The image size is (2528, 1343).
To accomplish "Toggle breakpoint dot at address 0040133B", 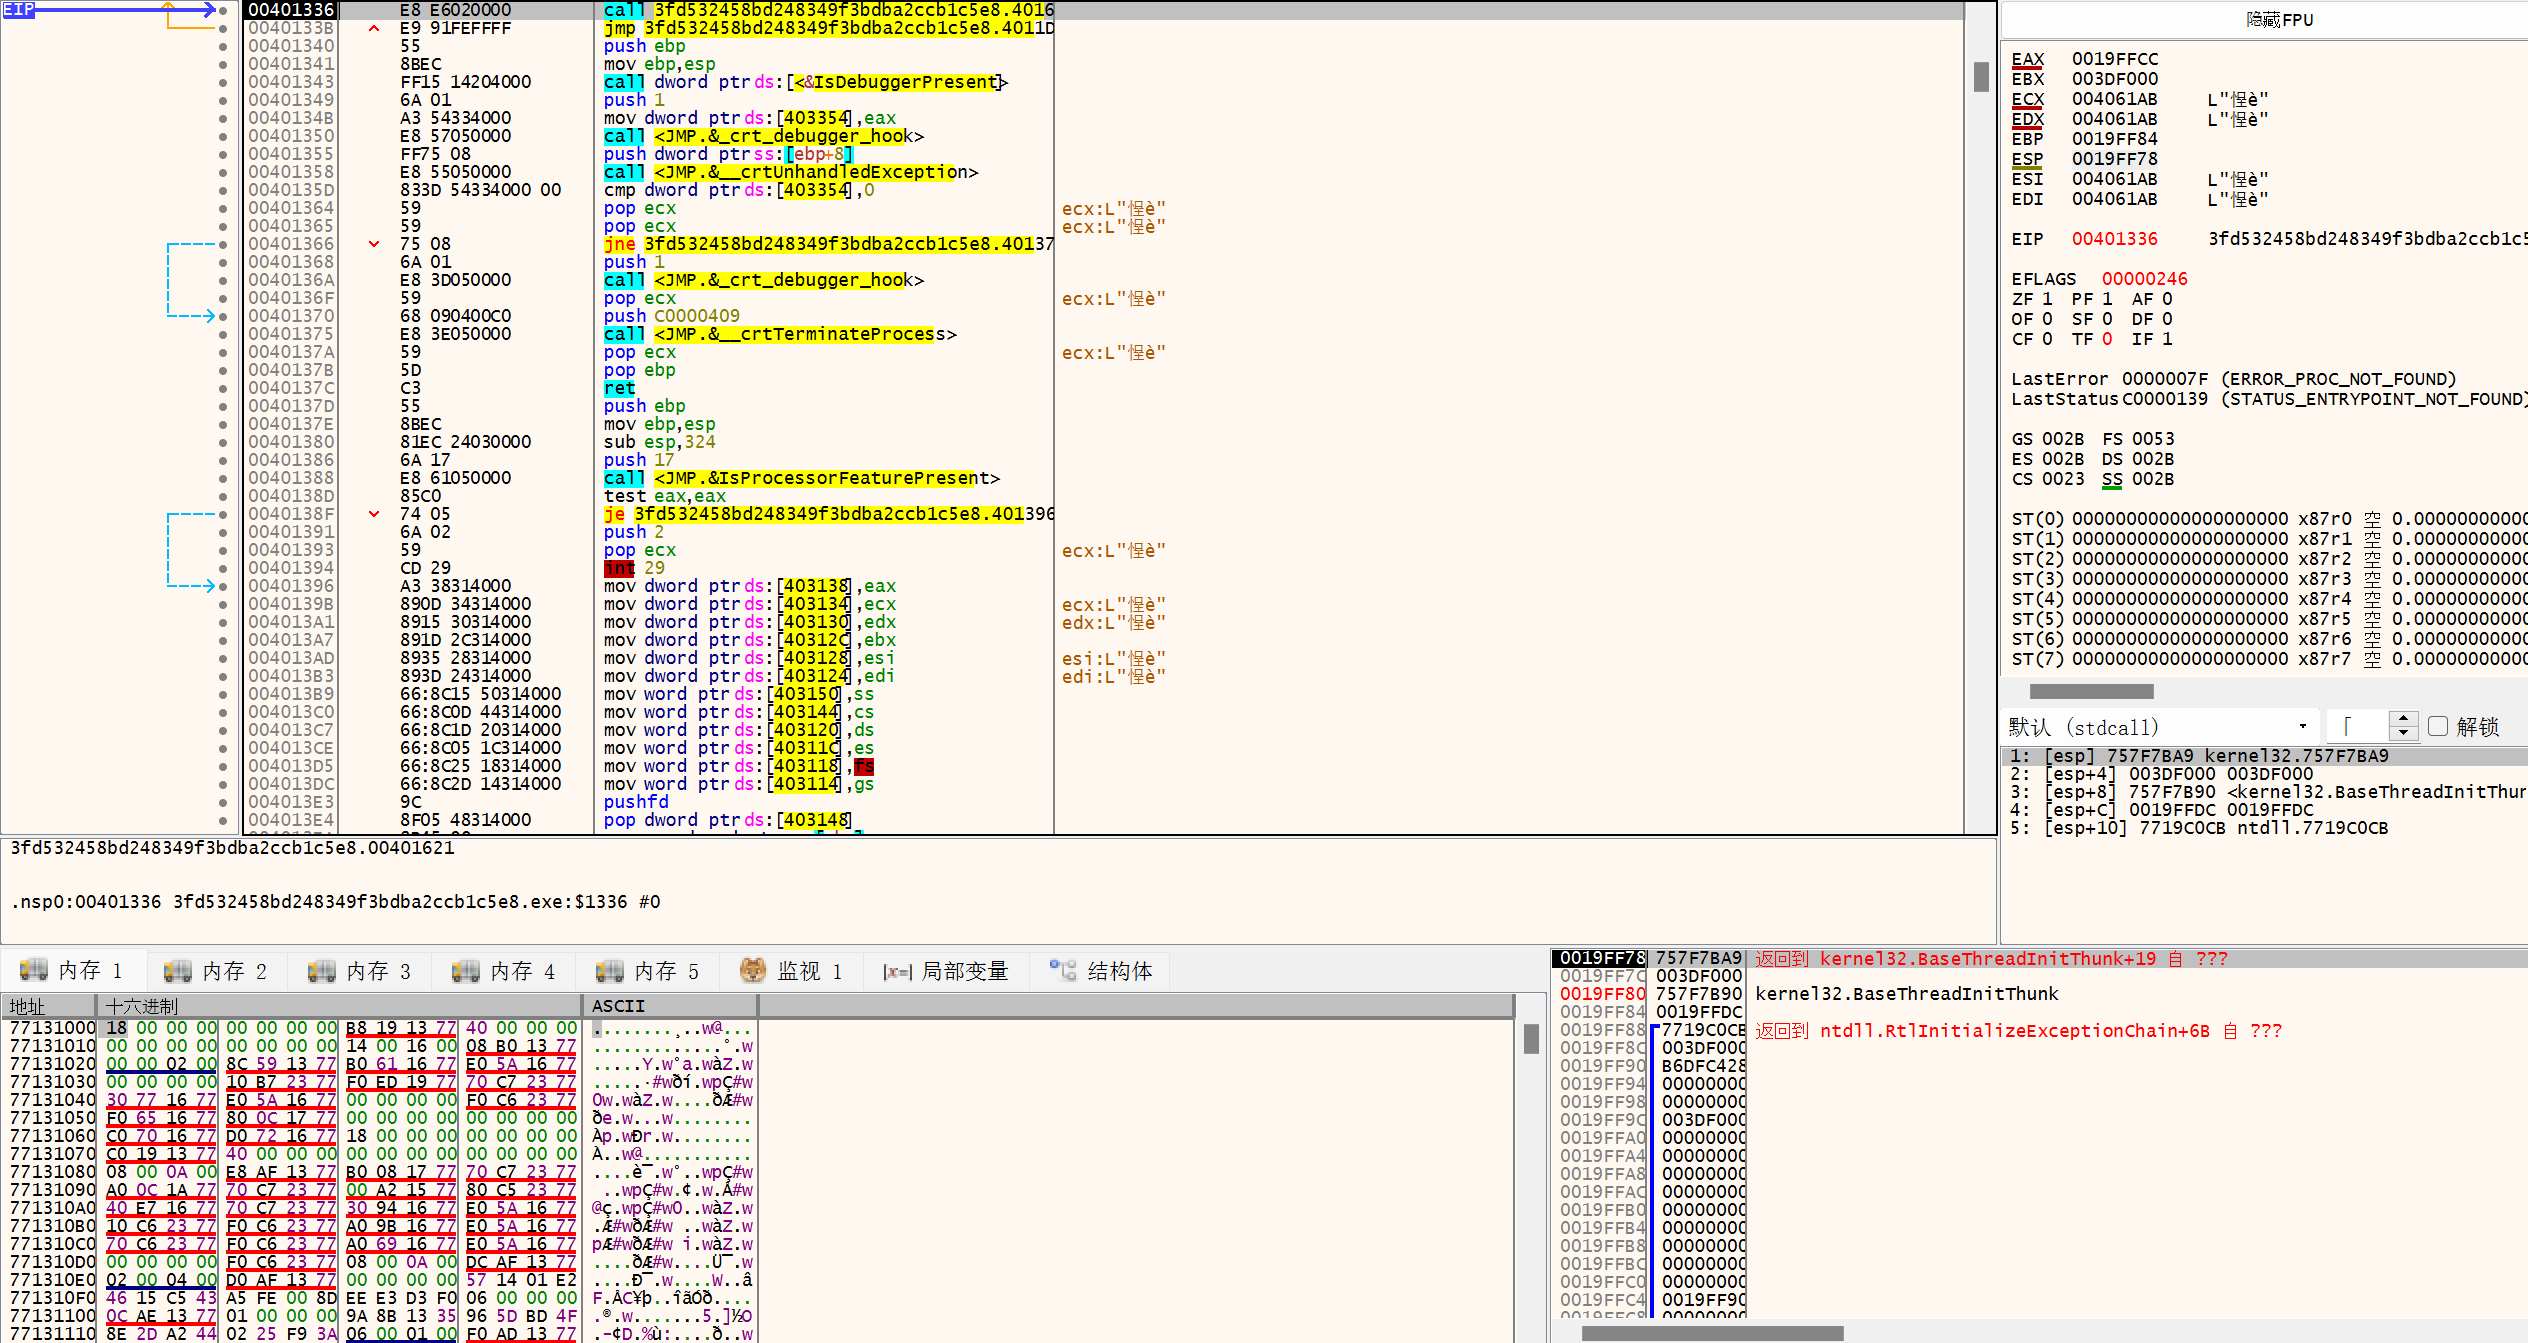I will [x=223, y=28].
